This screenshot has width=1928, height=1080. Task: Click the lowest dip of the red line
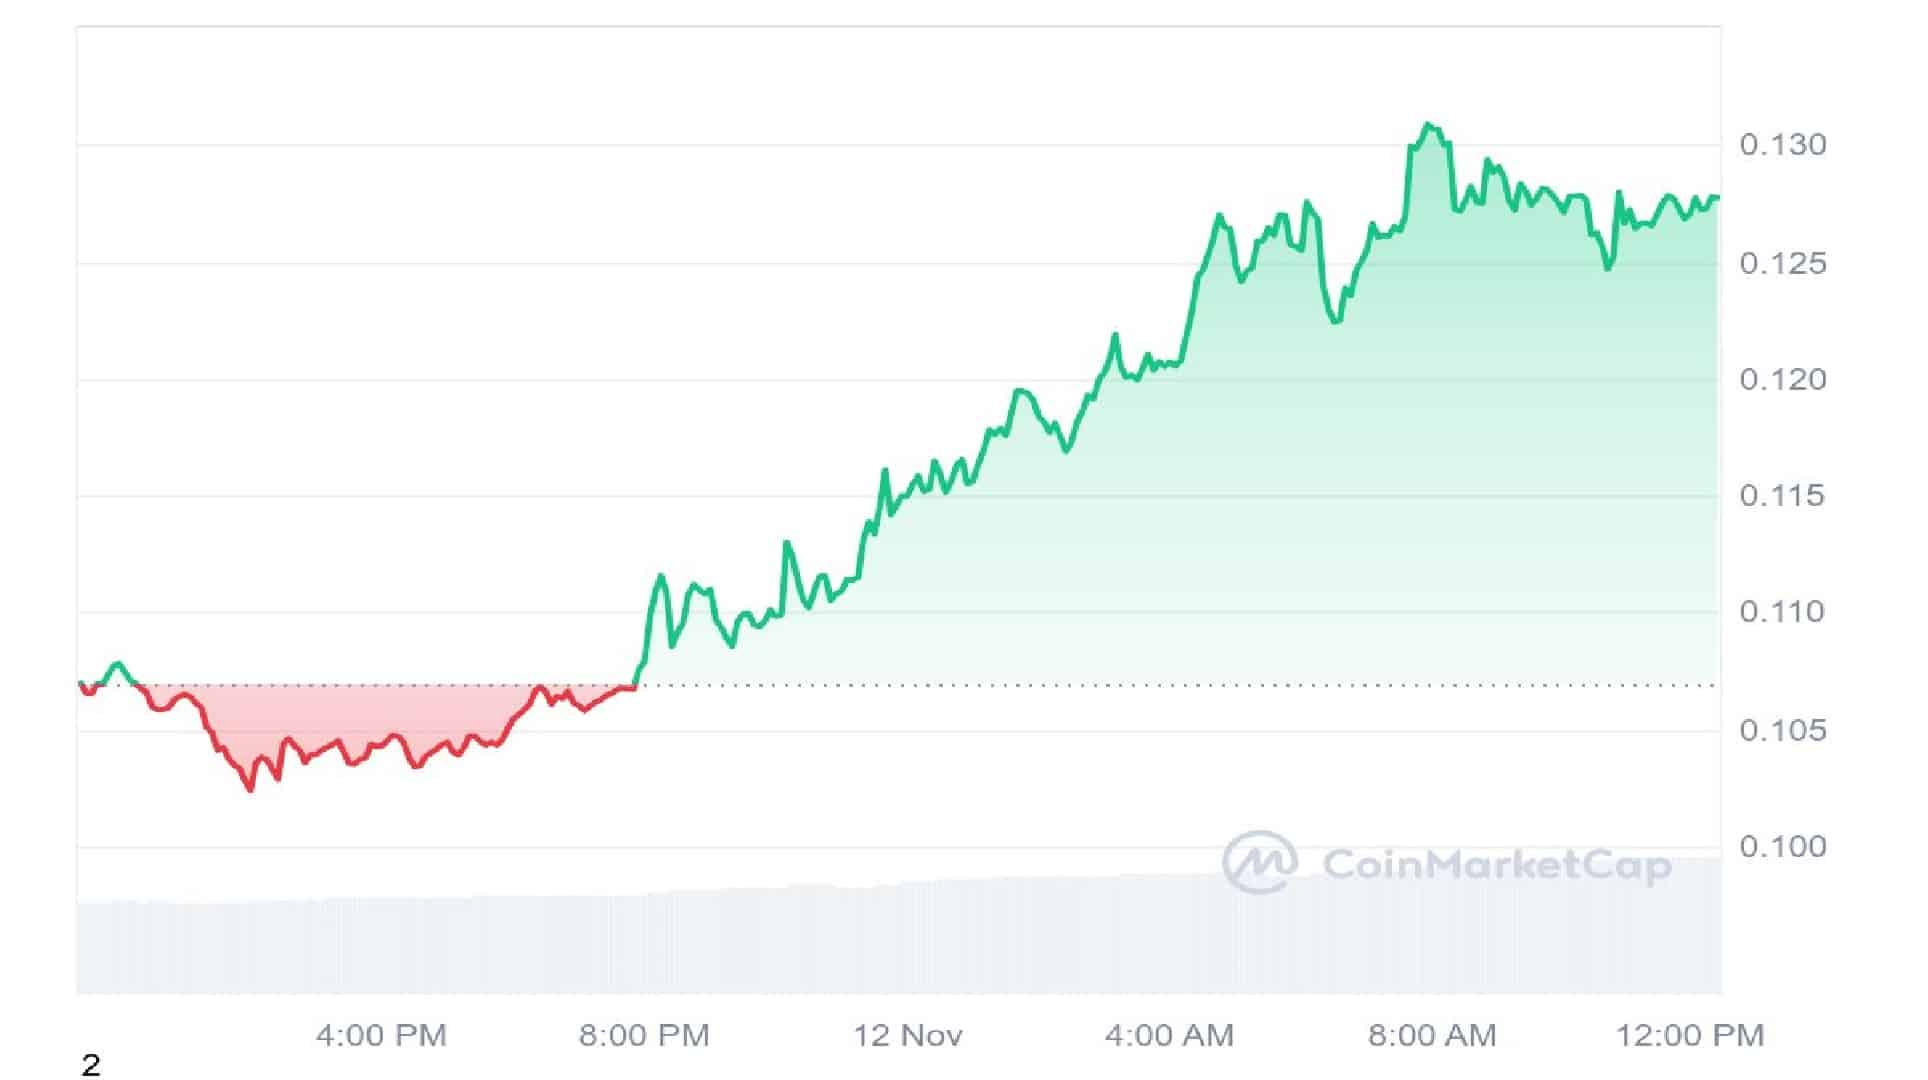250,790
